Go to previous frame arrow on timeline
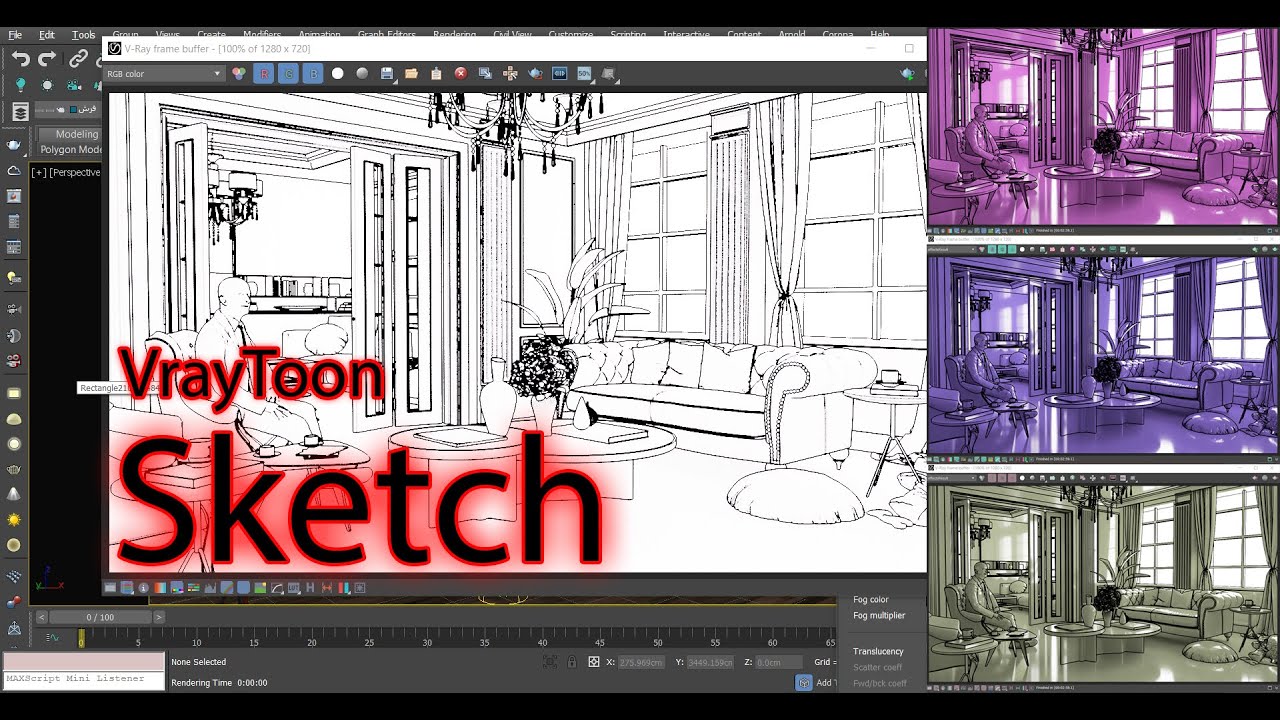 [41, 617]
